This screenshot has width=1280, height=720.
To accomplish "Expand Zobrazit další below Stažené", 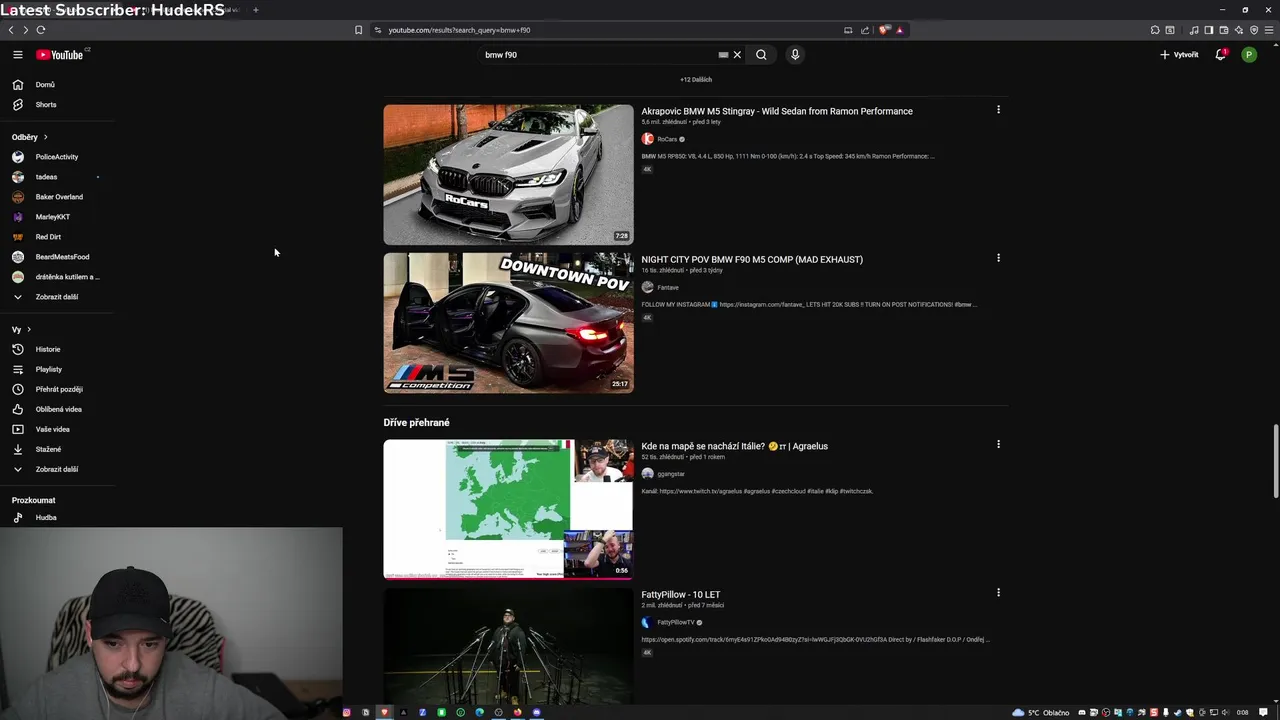I will [57, 469].
